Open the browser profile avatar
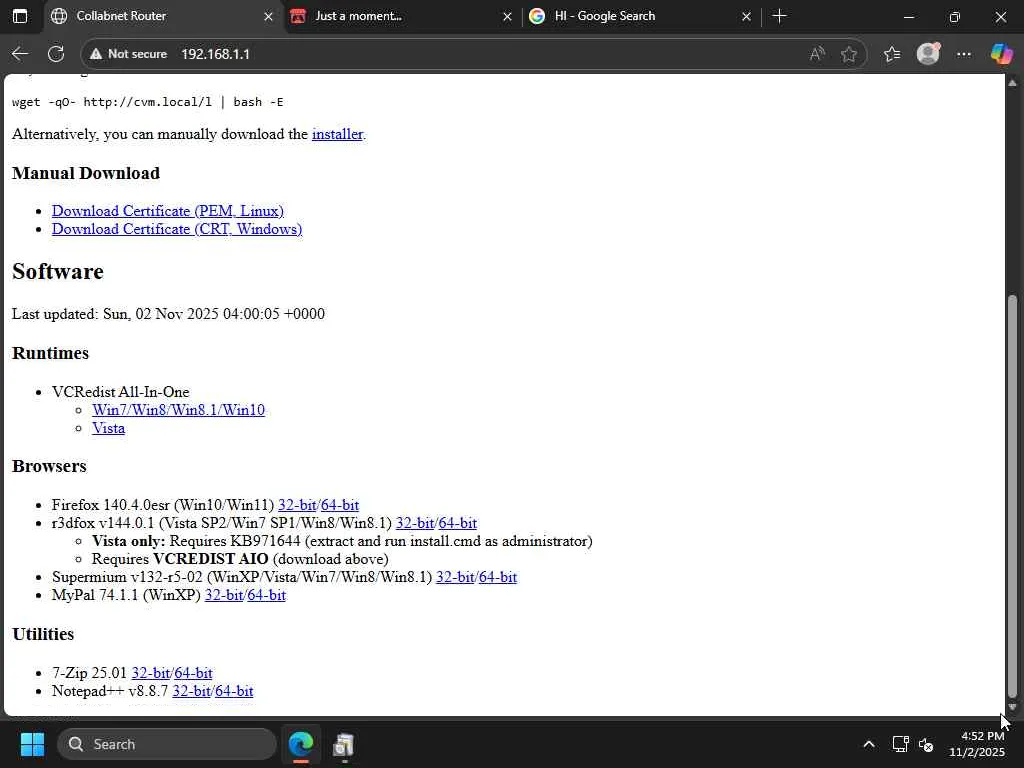 928,54
